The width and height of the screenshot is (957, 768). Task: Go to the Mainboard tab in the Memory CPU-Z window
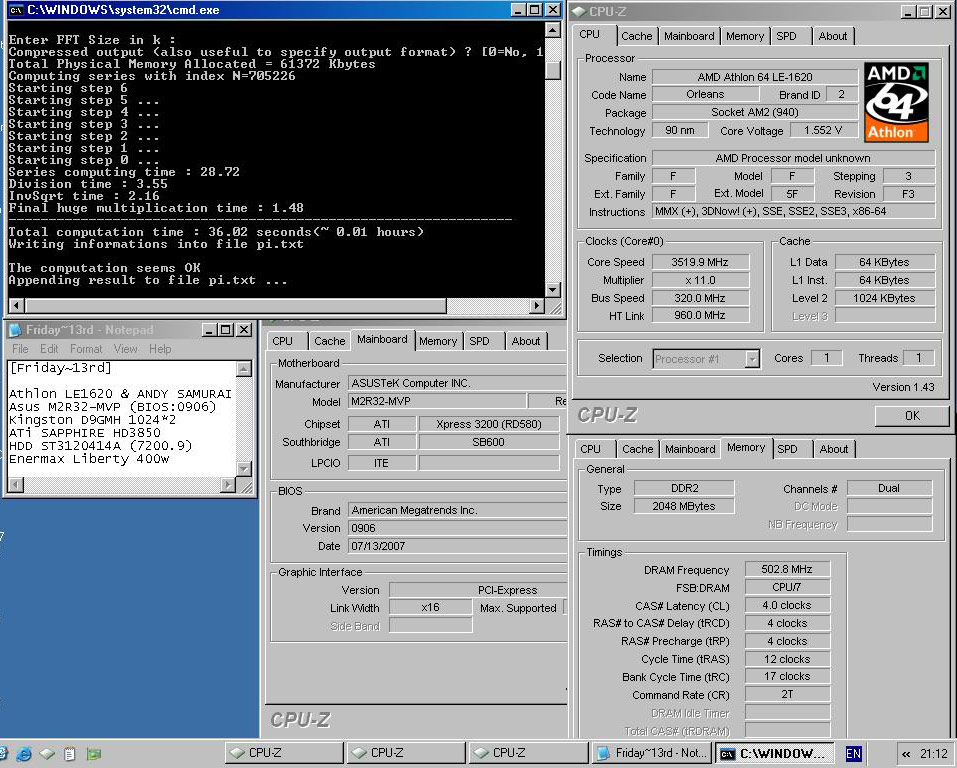click(690, 449)
